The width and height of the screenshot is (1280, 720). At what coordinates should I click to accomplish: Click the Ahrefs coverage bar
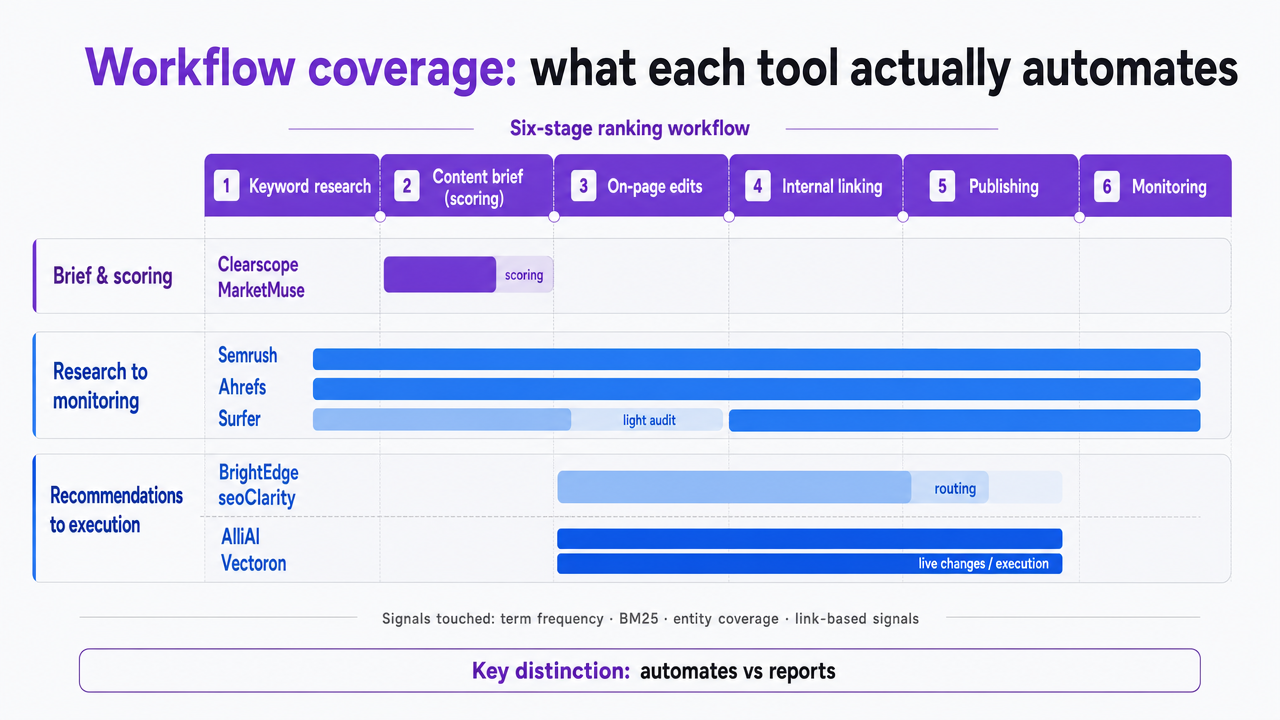point(756,389)
